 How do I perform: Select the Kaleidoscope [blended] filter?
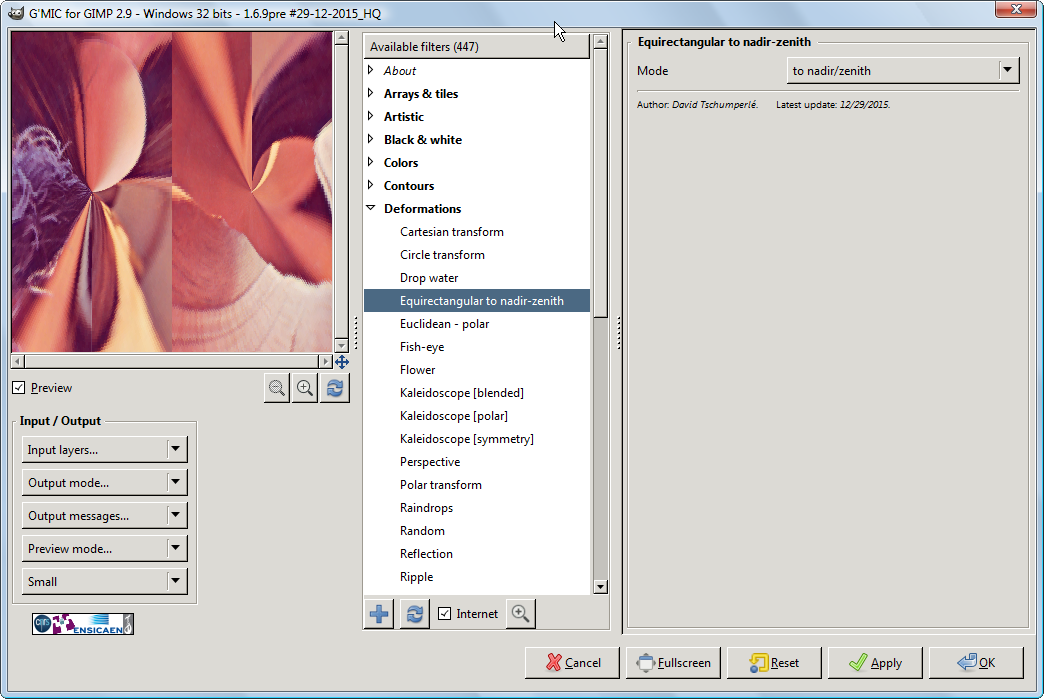[x=477, y=393]
